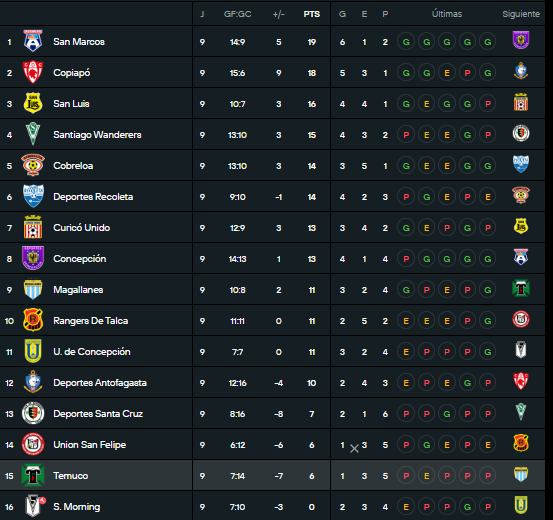The height and width of the screenshot is (520, 553).
Task: Open the Deportes Recoleta team link
Action: coord(93,196)
